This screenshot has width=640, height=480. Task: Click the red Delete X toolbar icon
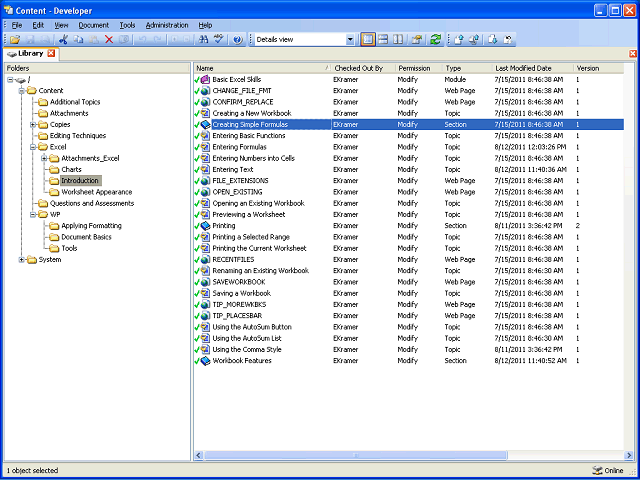click(109, 40)
